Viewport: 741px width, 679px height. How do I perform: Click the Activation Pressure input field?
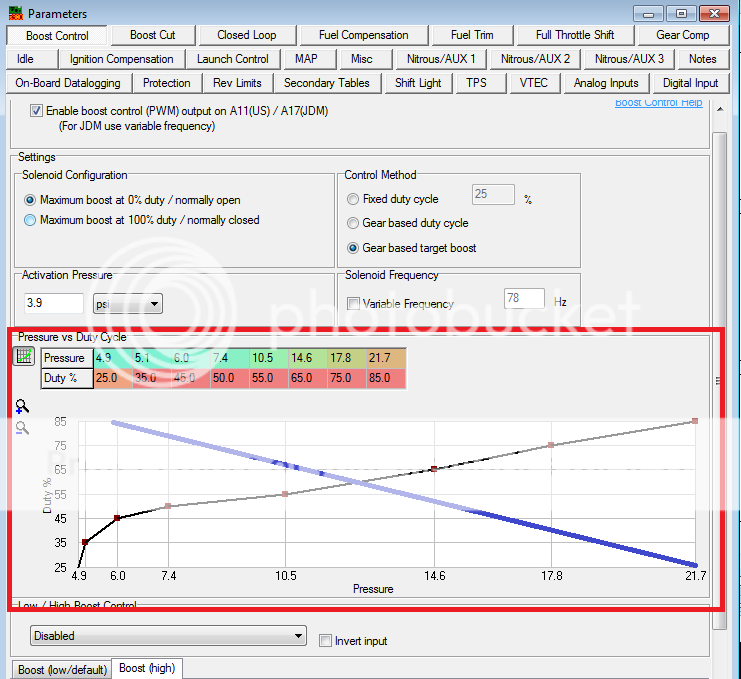[51, 303]
